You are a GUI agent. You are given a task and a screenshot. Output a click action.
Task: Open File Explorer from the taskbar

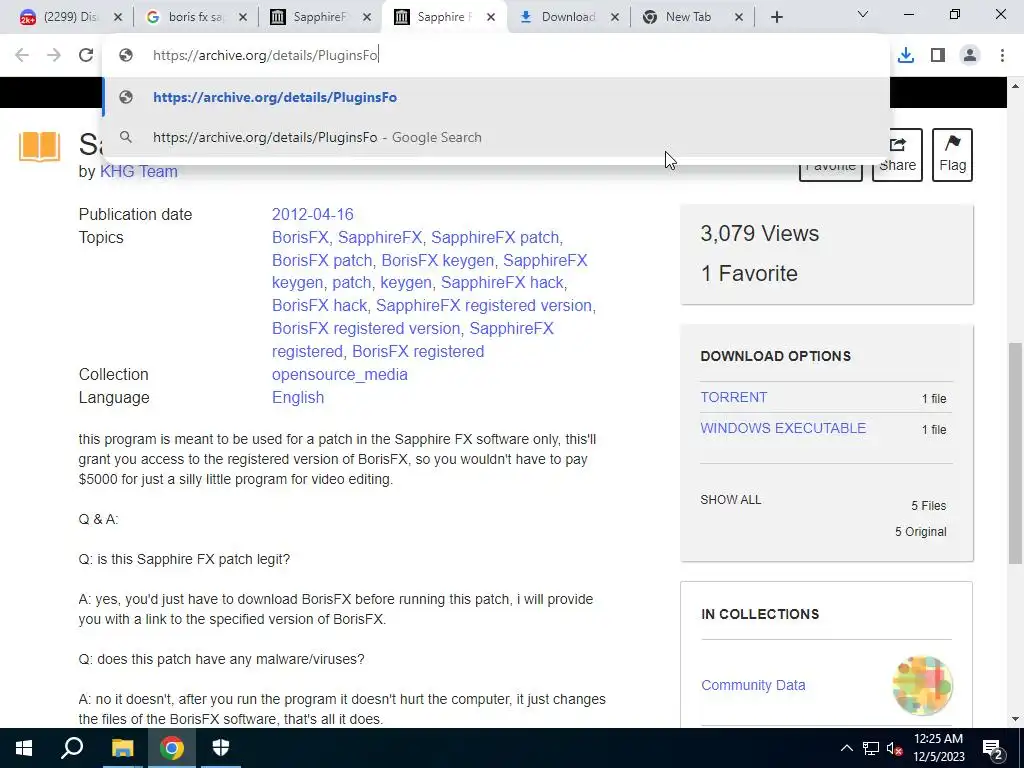point(122,748)
